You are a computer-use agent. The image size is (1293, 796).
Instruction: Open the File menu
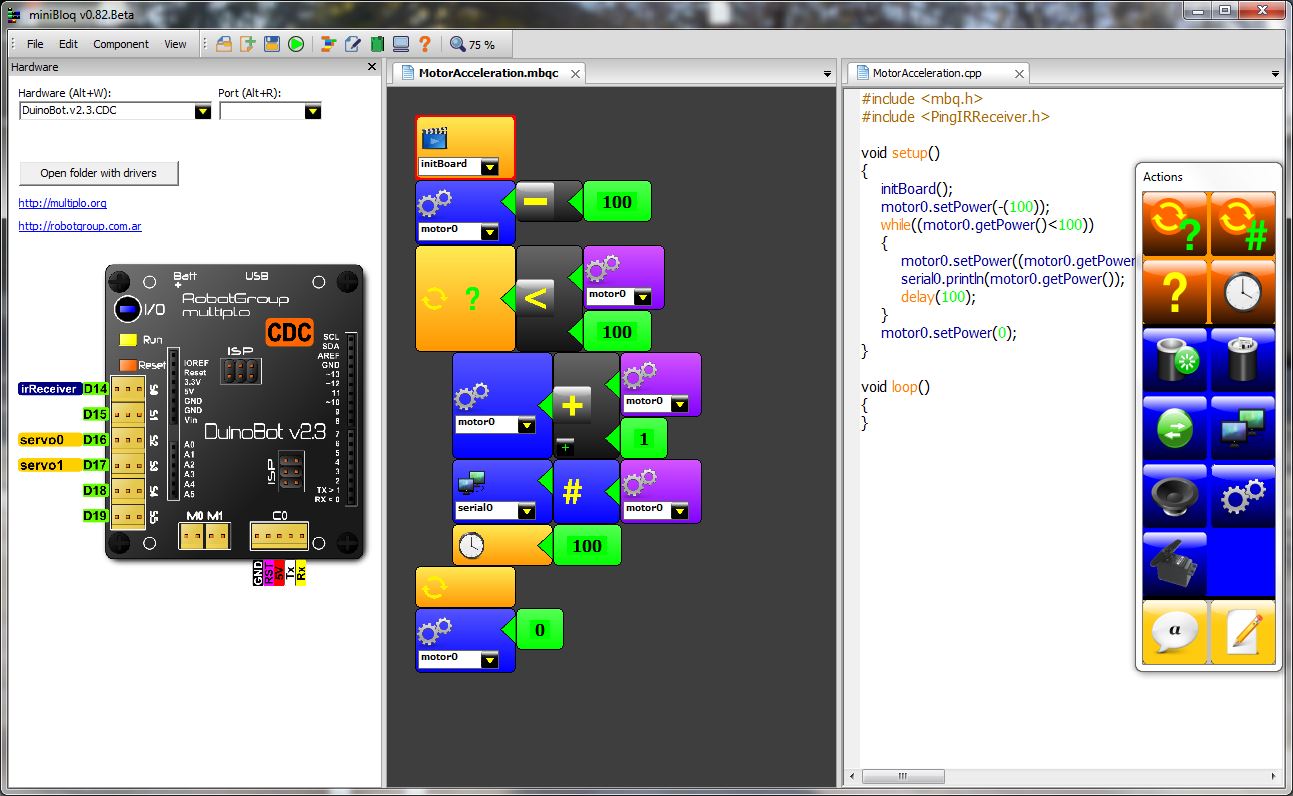[x=35, y=44]
